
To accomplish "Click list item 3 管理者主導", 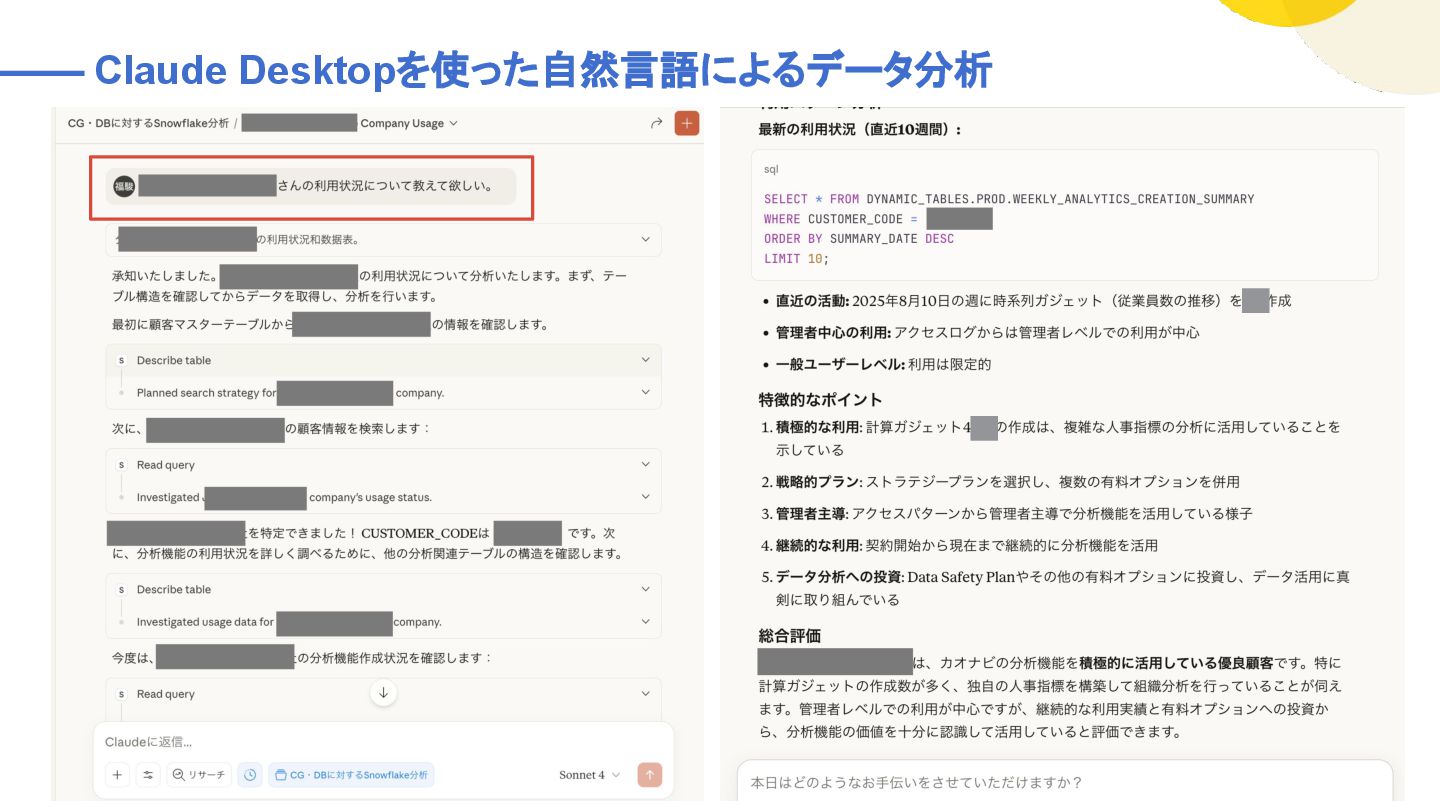I will pos(1014,514).
